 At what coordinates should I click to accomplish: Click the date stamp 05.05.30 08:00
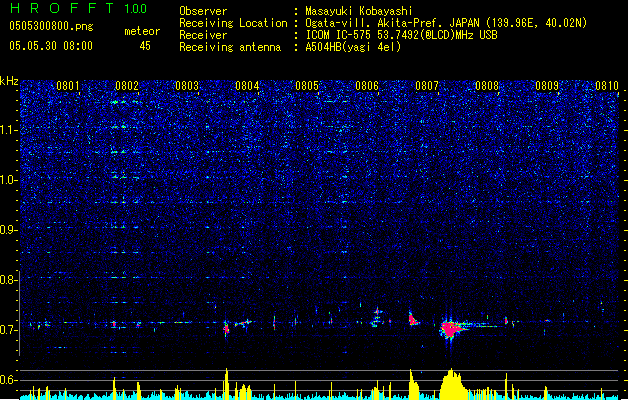[x=51, y=46]
